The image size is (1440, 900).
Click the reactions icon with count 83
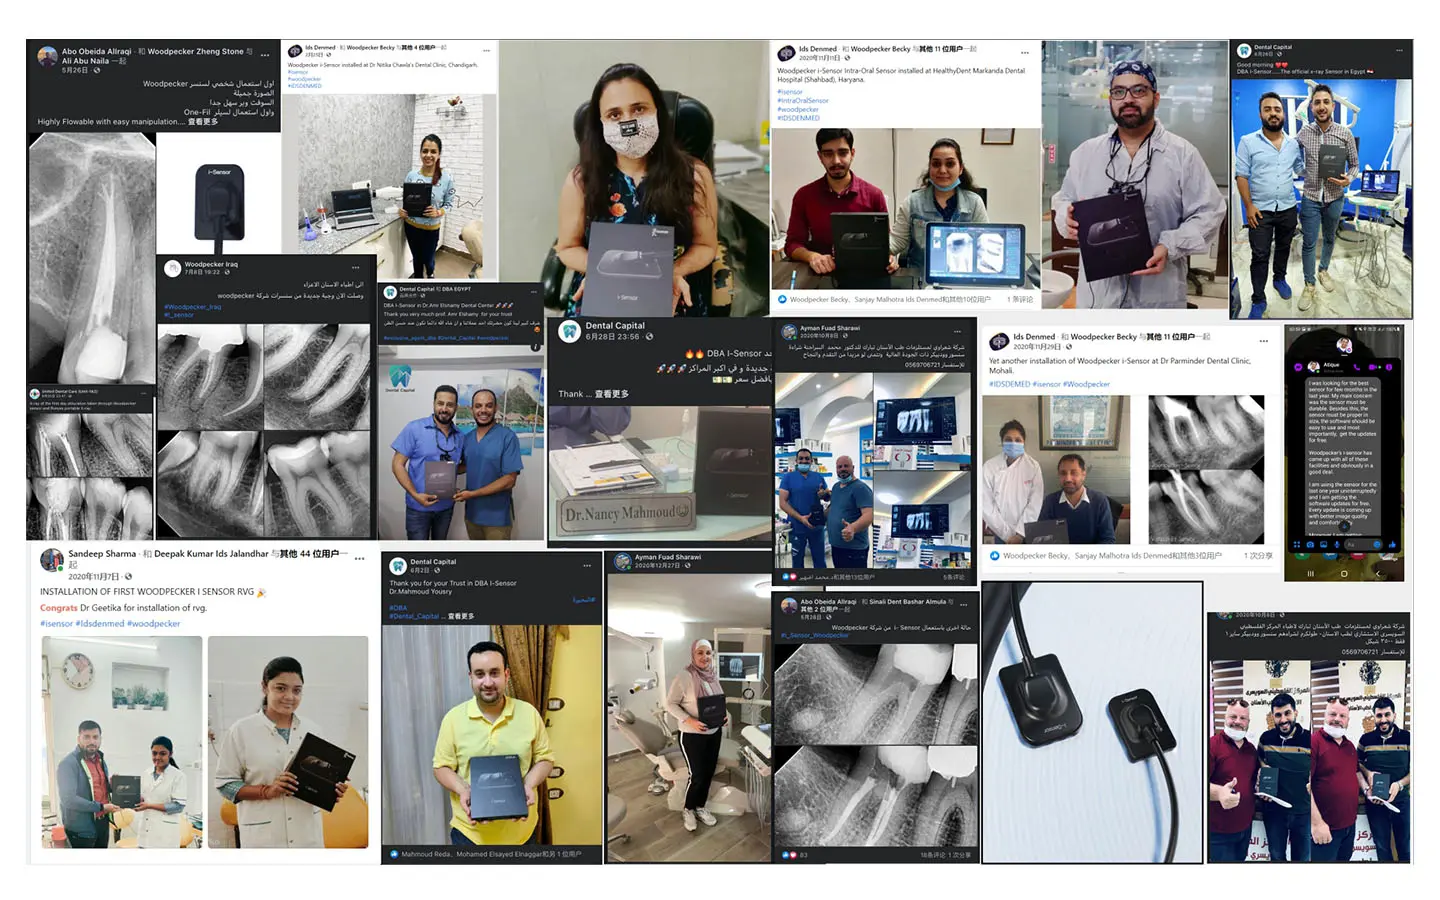pyautogui.click(x=788, y=855)
